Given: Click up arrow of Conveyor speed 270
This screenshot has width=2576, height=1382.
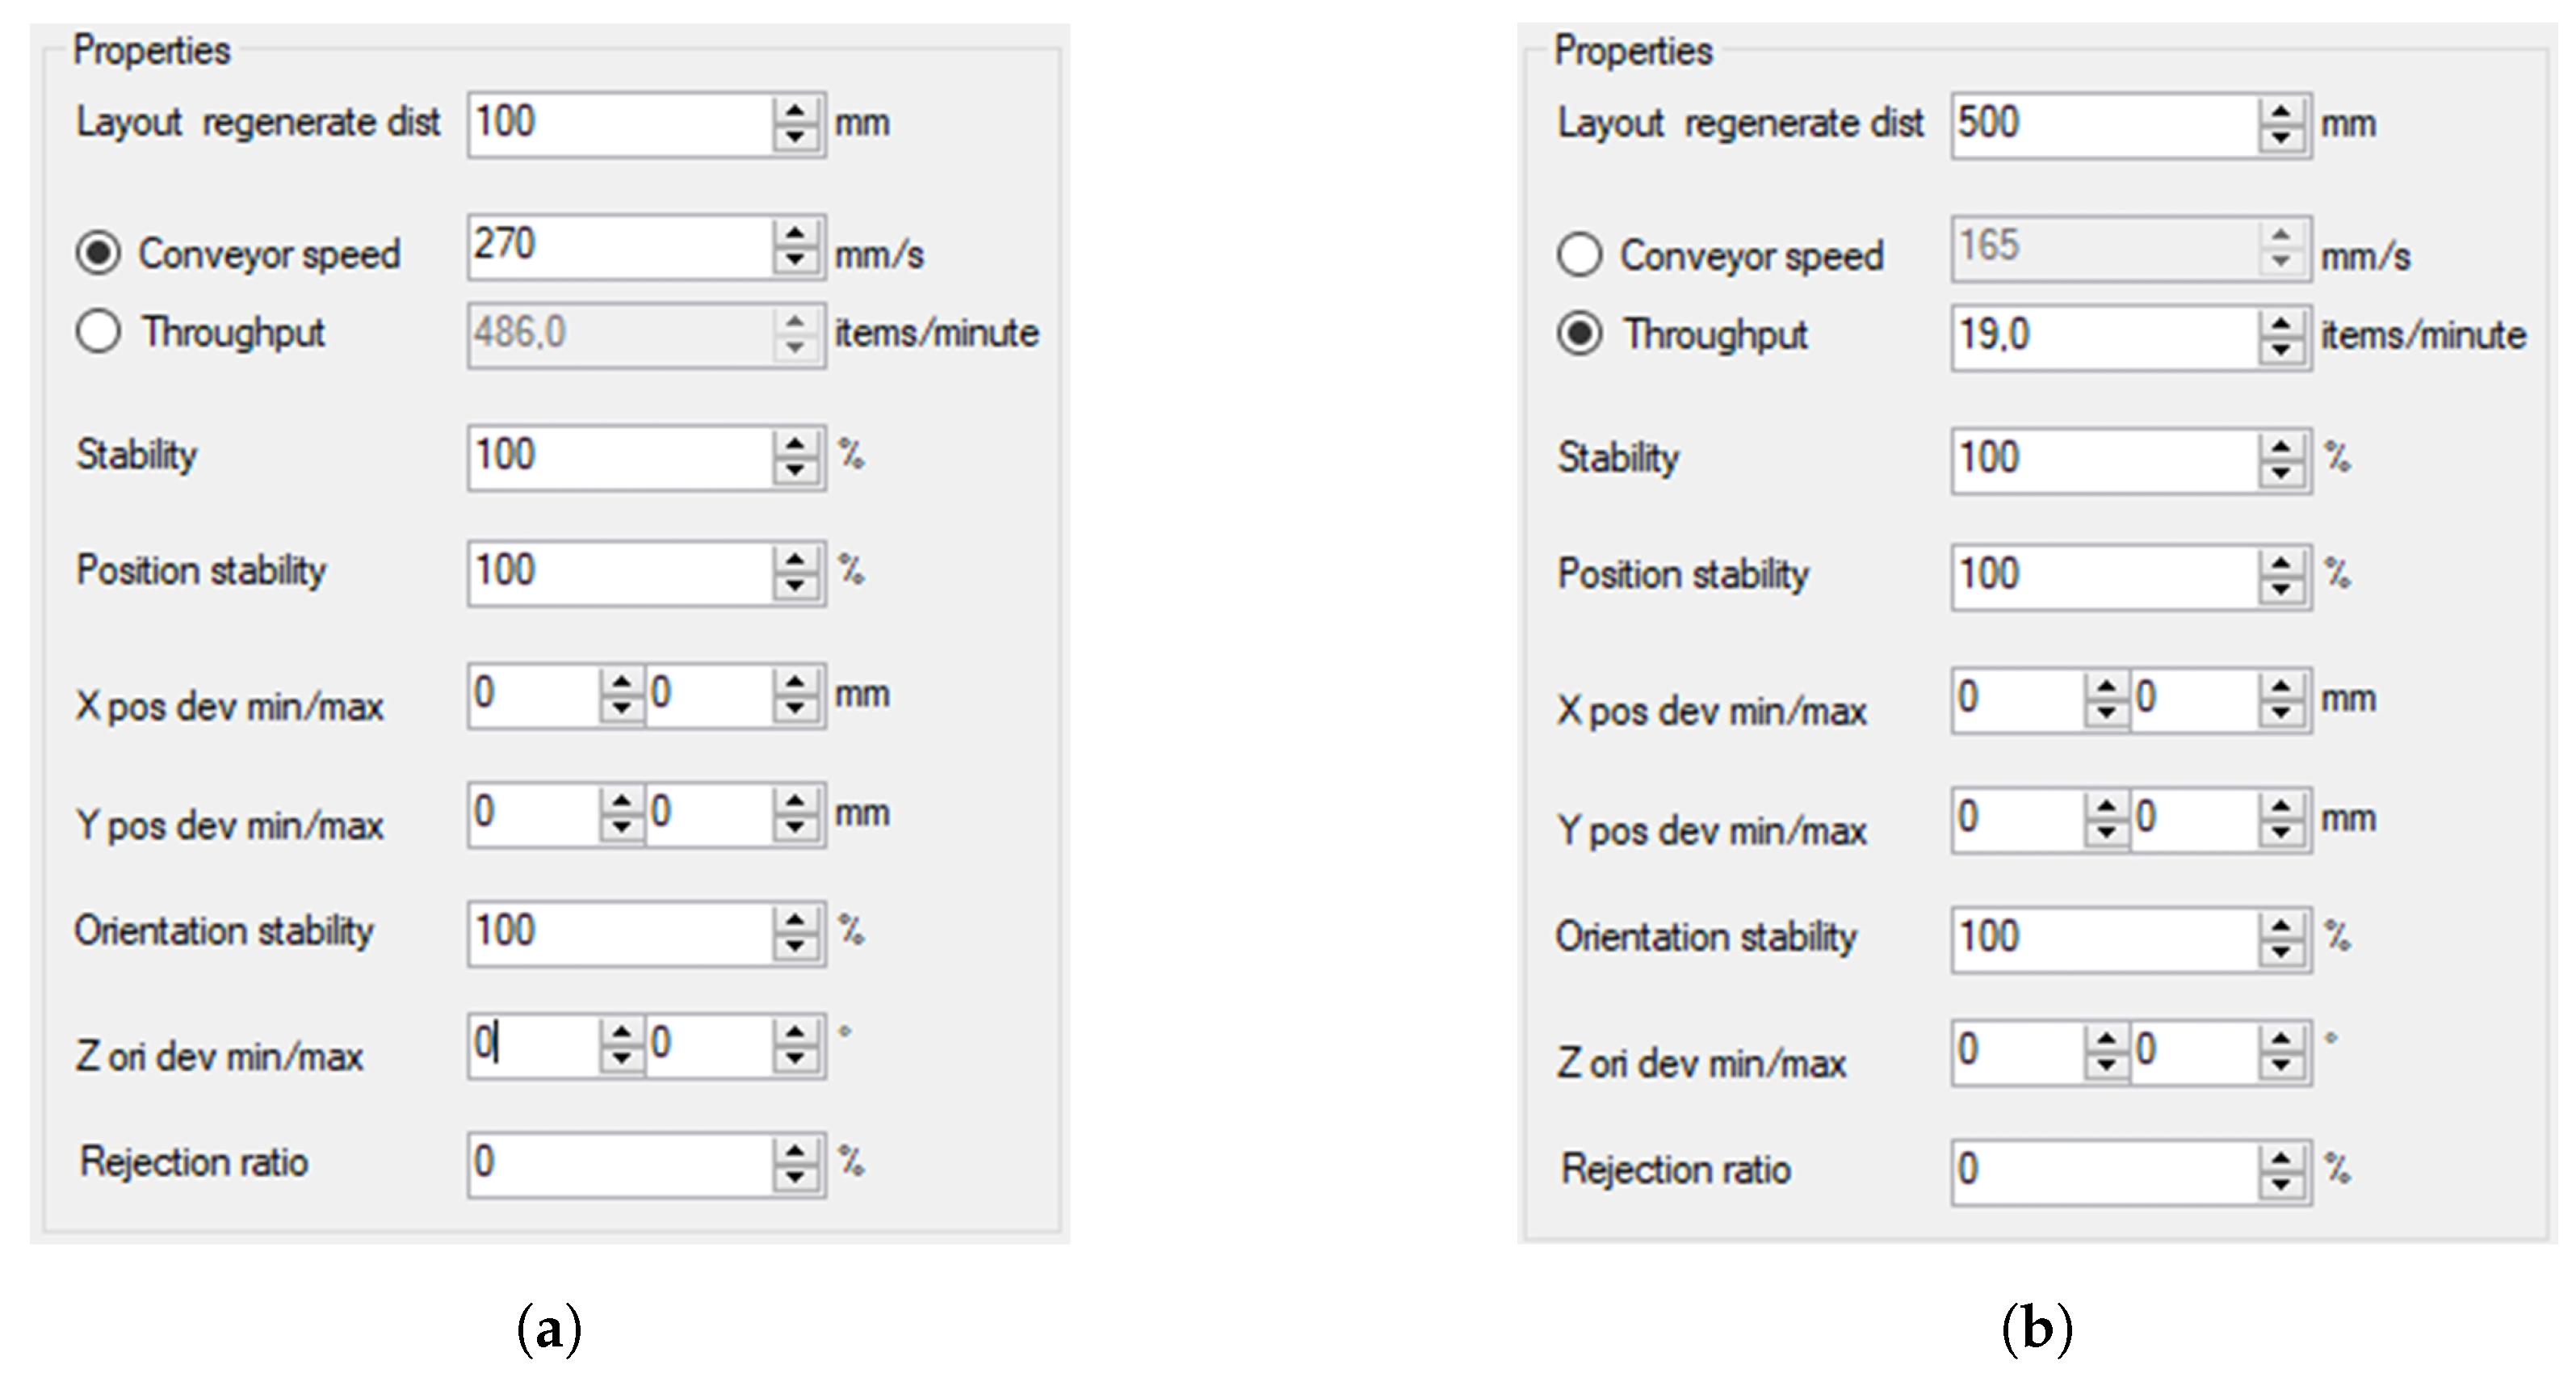Looking at the screenshot, I should (796, 233).
